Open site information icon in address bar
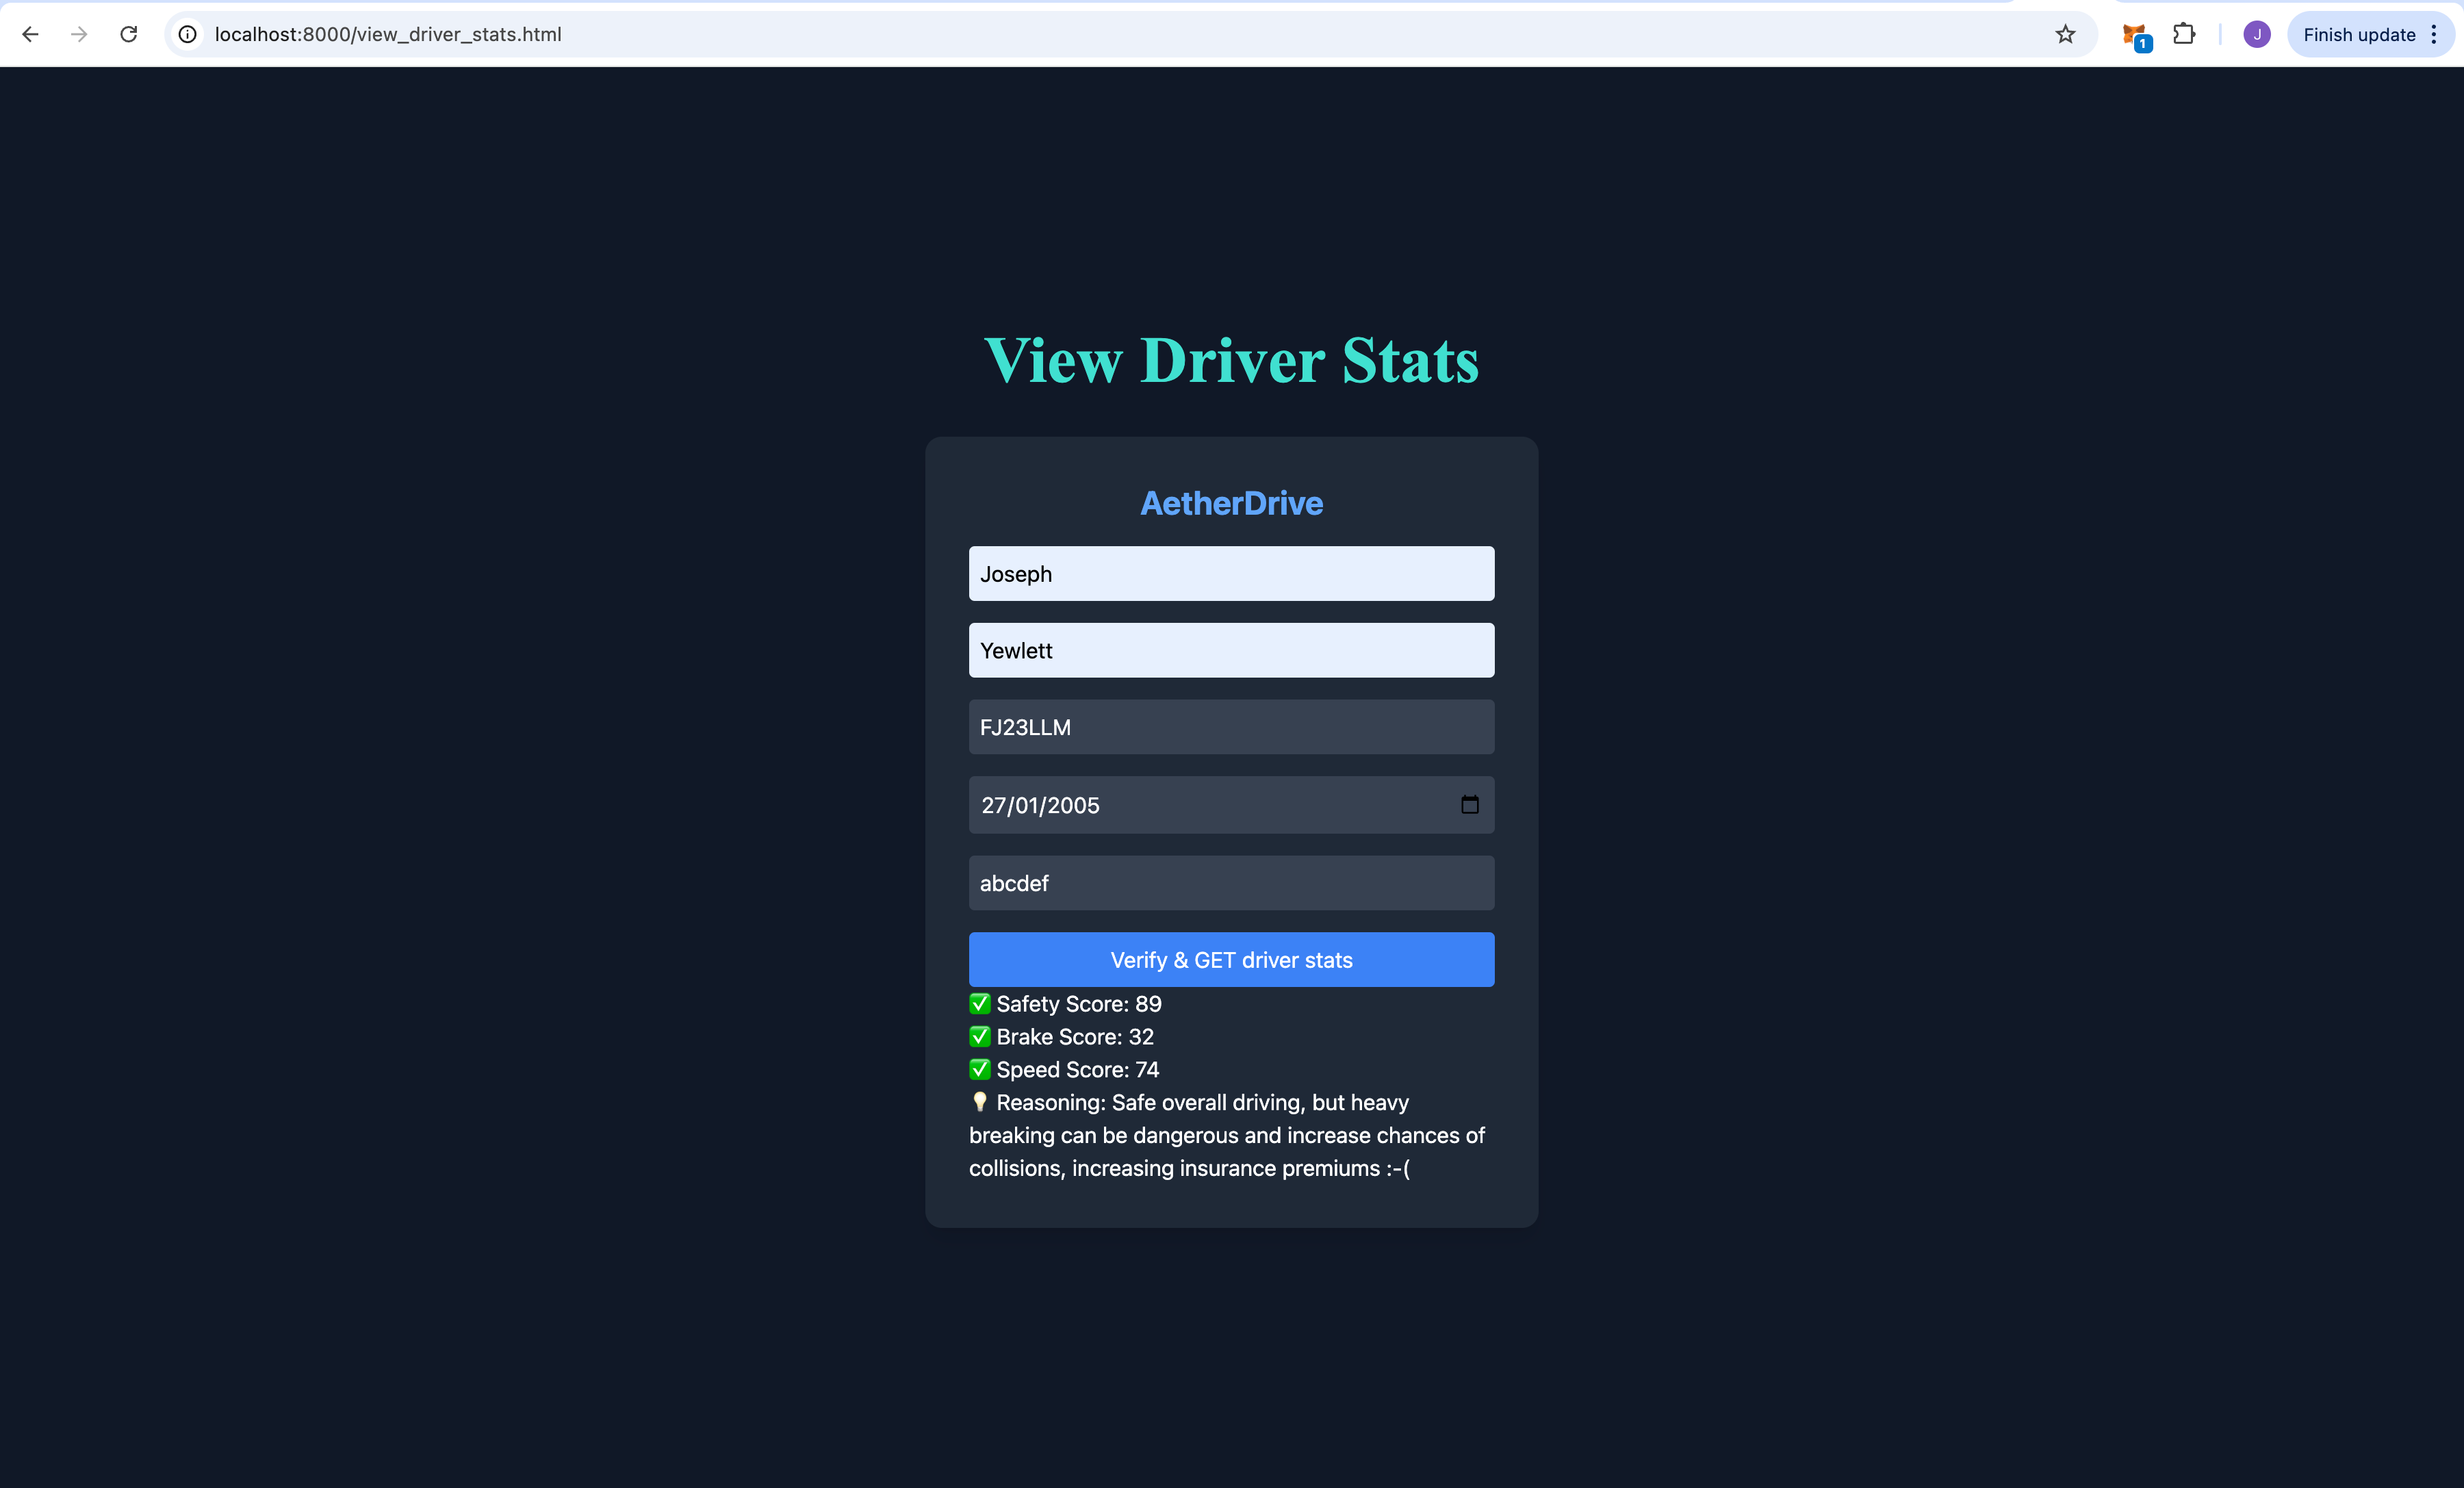Viewport: 2464px width, 1488px height. pos(187,34)
